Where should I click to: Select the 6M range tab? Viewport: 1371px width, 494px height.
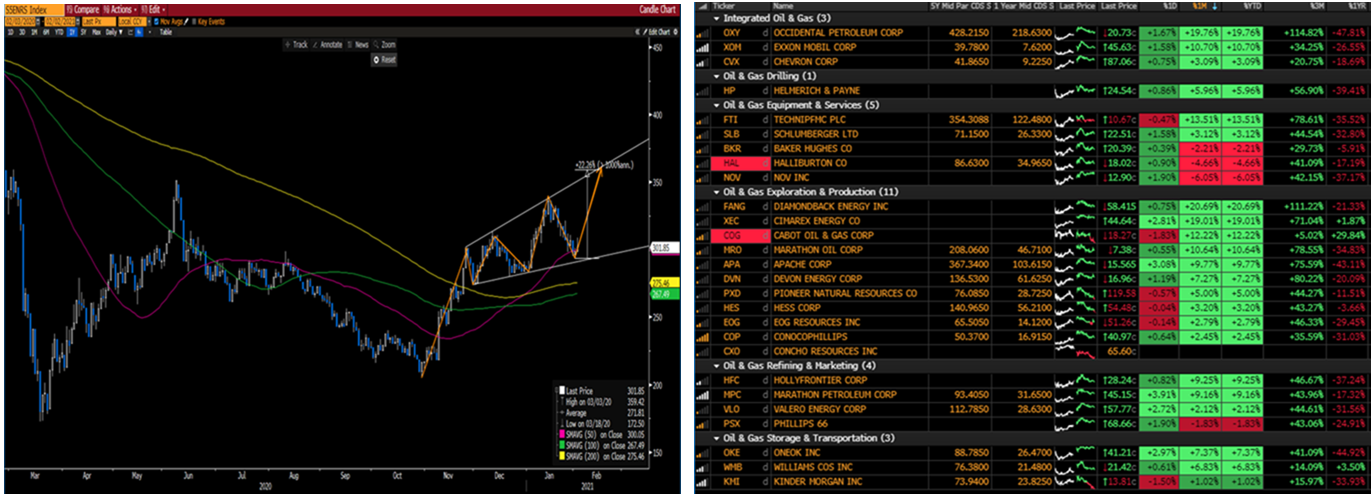click(x=46, y=32)
